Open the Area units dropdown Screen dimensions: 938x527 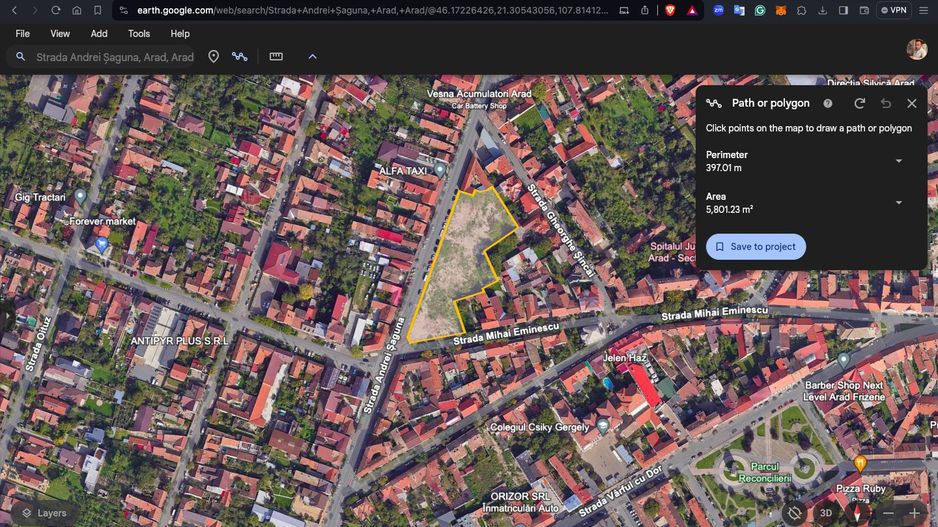pos(898,203)
